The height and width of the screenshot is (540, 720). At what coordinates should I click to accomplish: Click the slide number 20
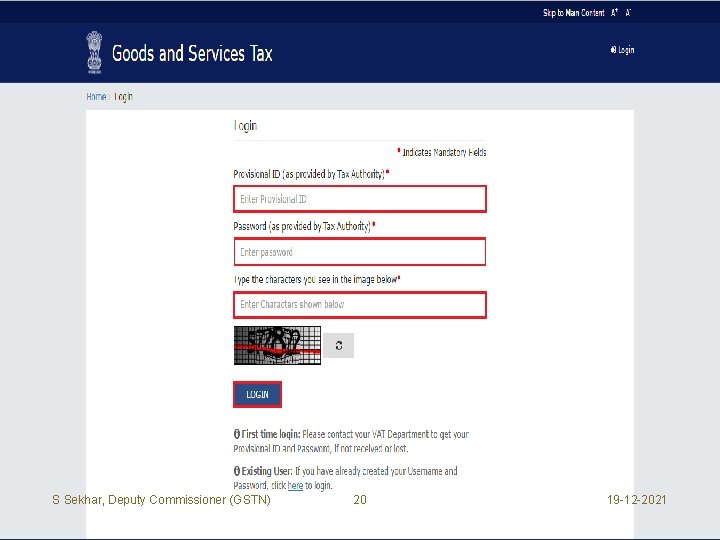click(360, 500)
